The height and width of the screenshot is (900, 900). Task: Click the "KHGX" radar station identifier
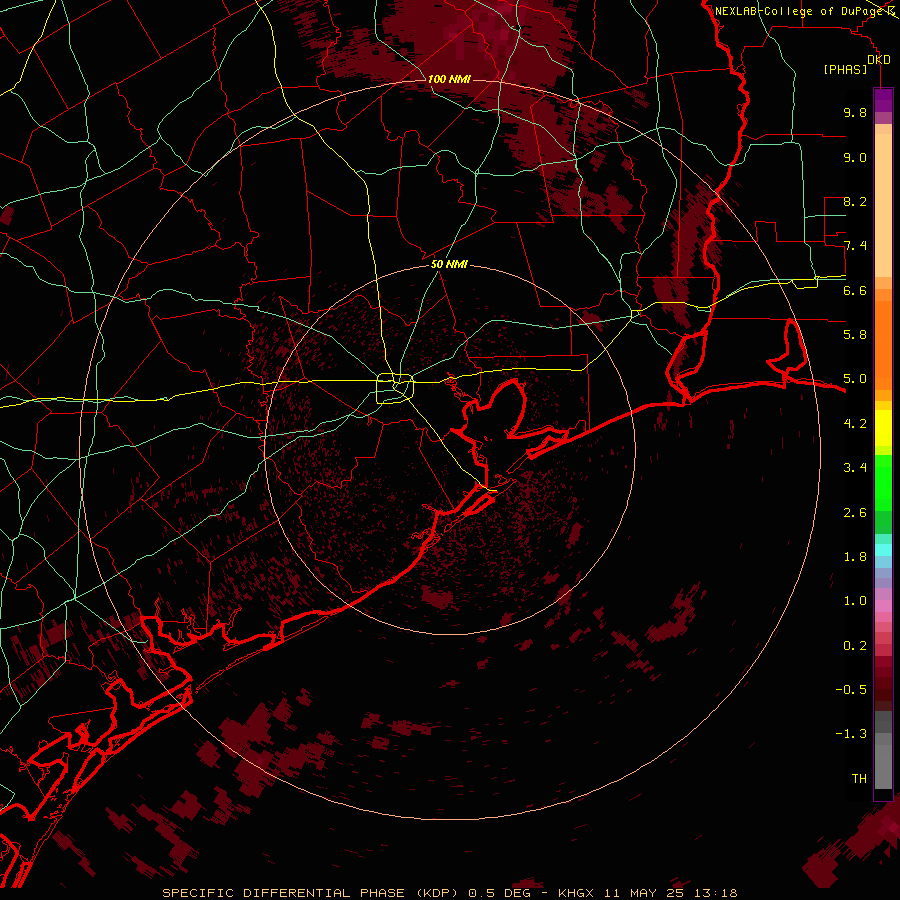coord(577,893)
